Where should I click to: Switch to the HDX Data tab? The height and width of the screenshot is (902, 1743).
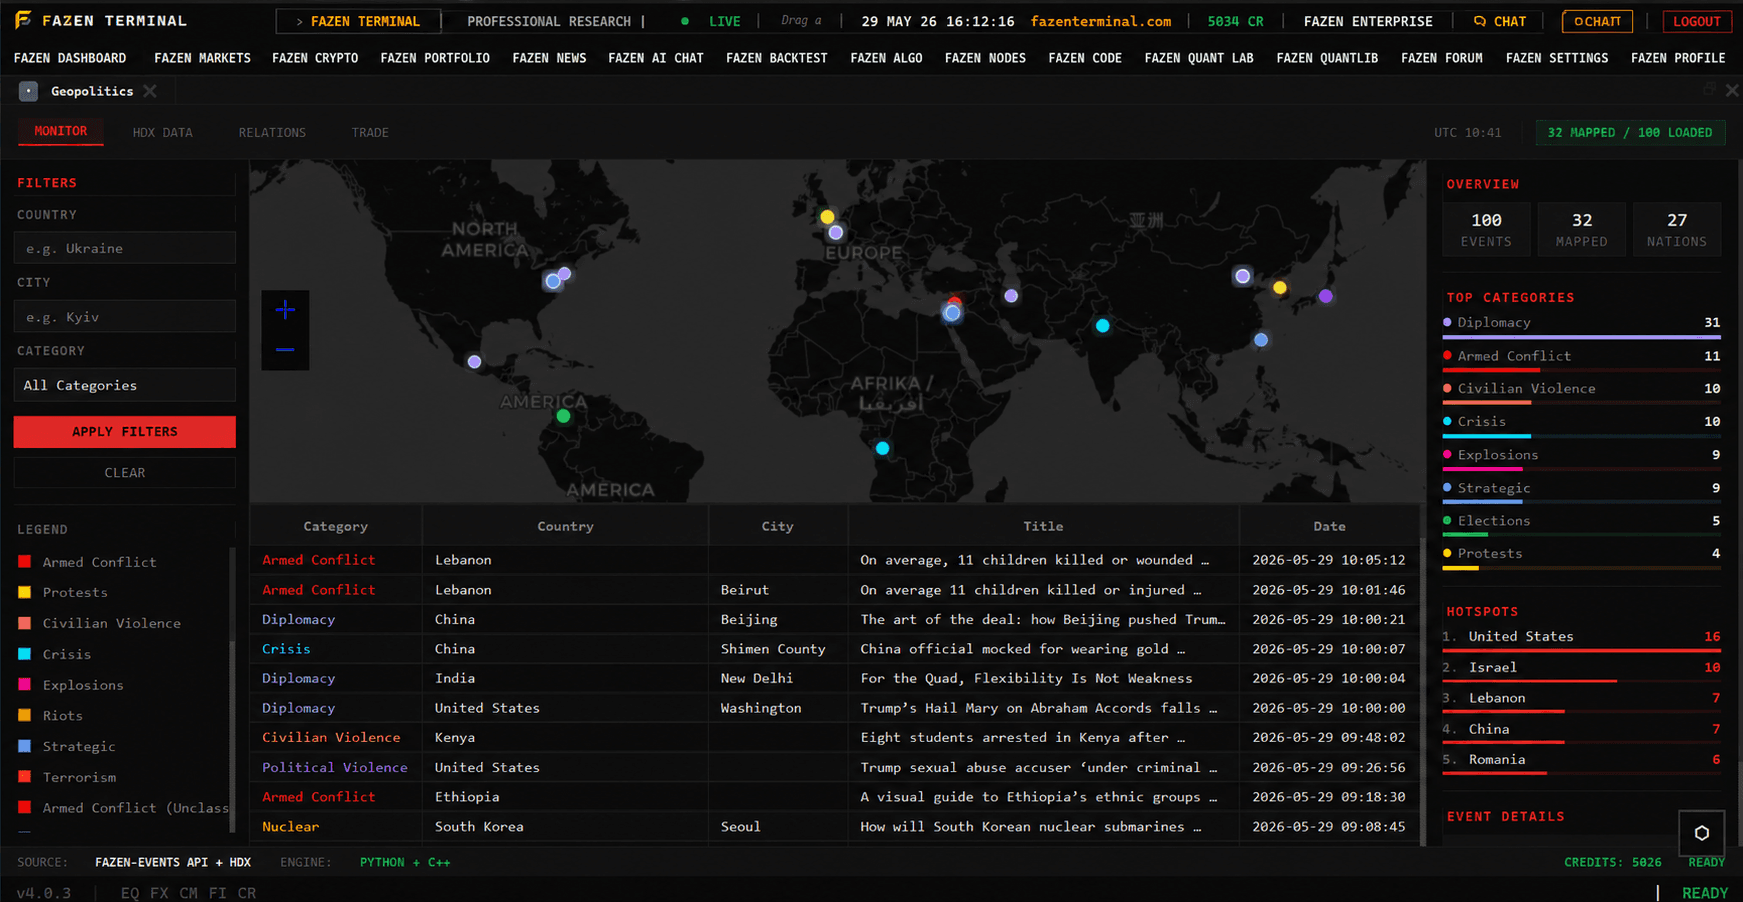[x=163, y=132]
